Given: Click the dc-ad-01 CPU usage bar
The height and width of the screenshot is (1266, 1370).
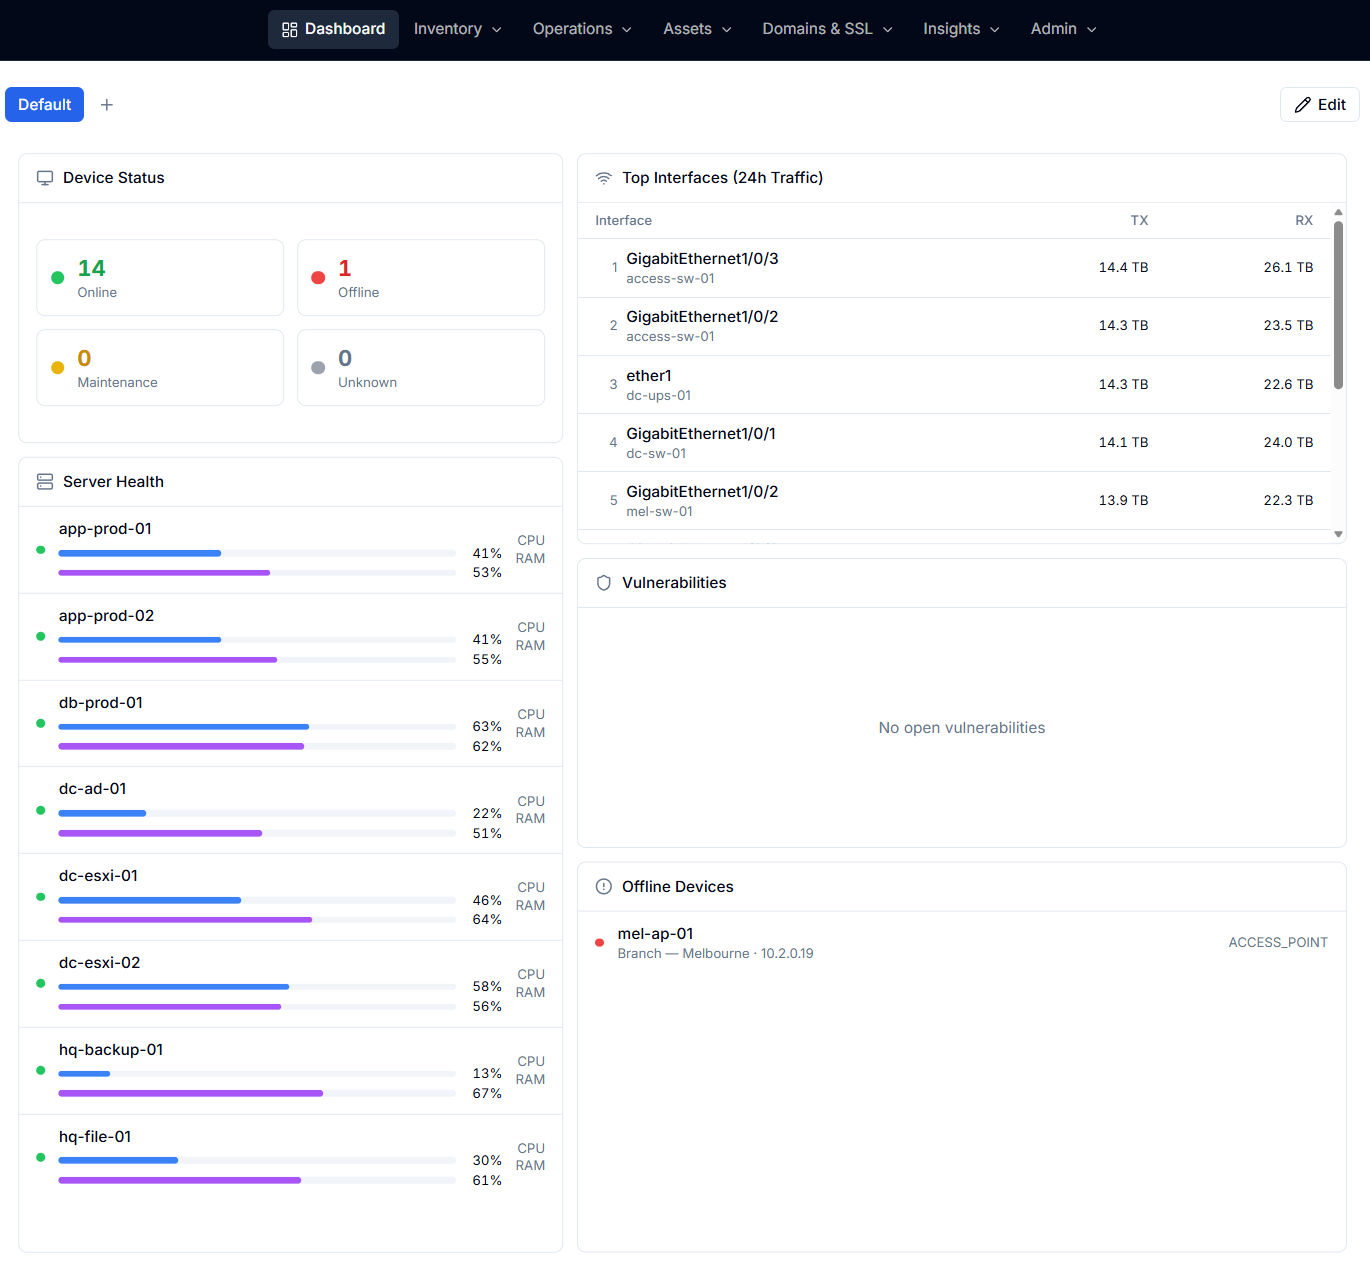Looking at the screenshot, I should coord(257,814).
